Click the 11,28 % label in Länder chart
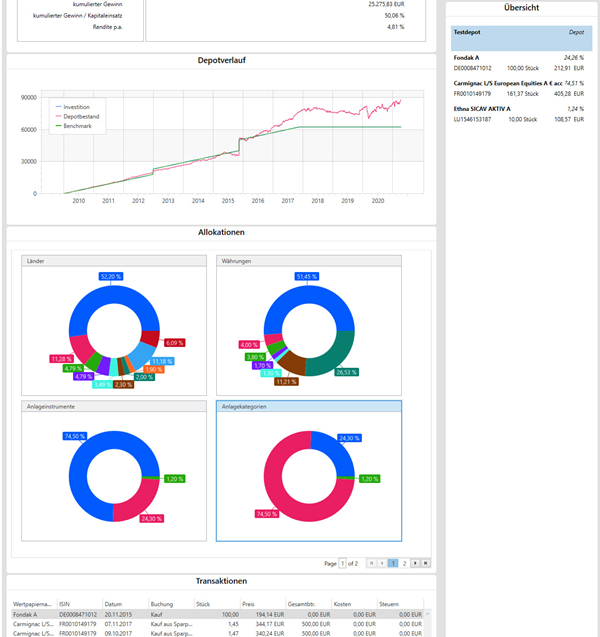 [x=61, y=359]
